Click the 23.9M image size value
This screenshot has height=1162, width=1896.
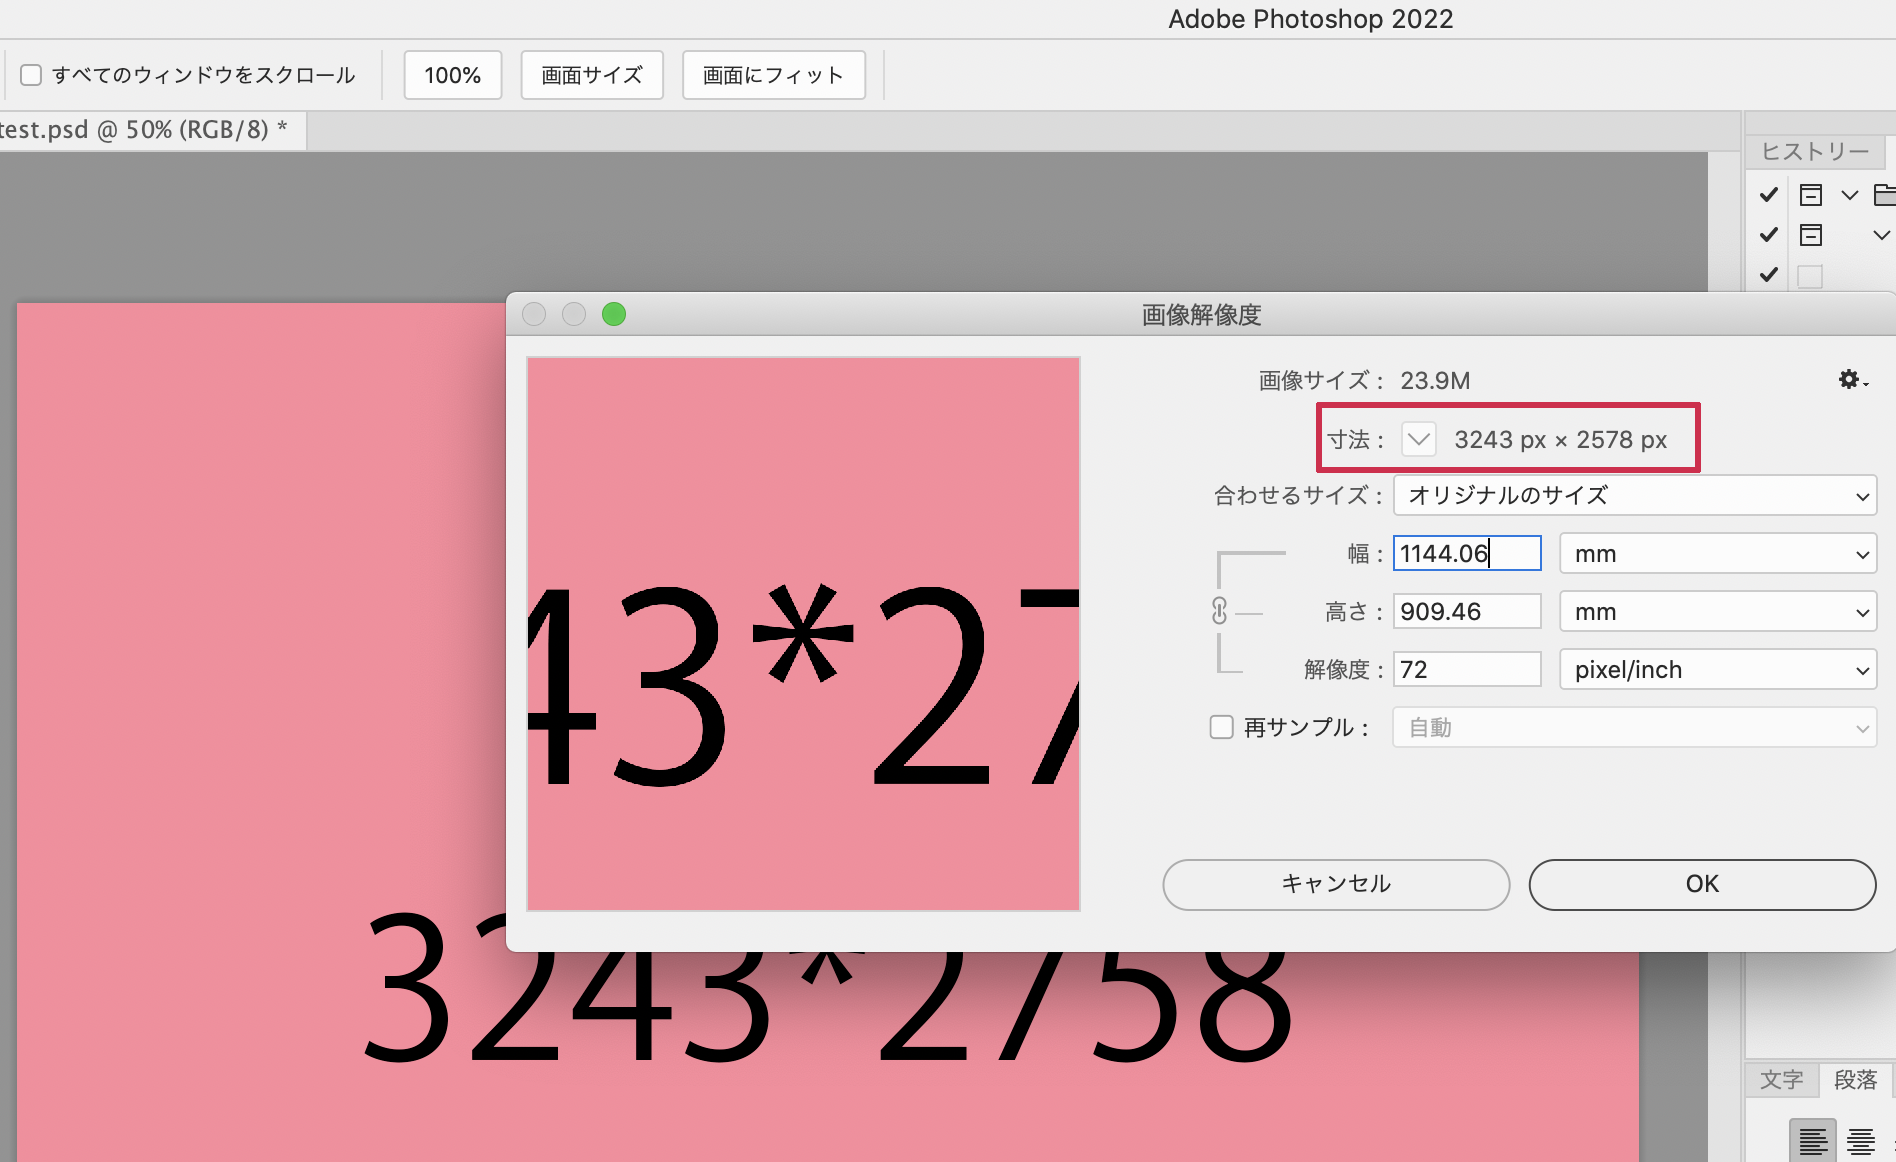click(1435, 381)
